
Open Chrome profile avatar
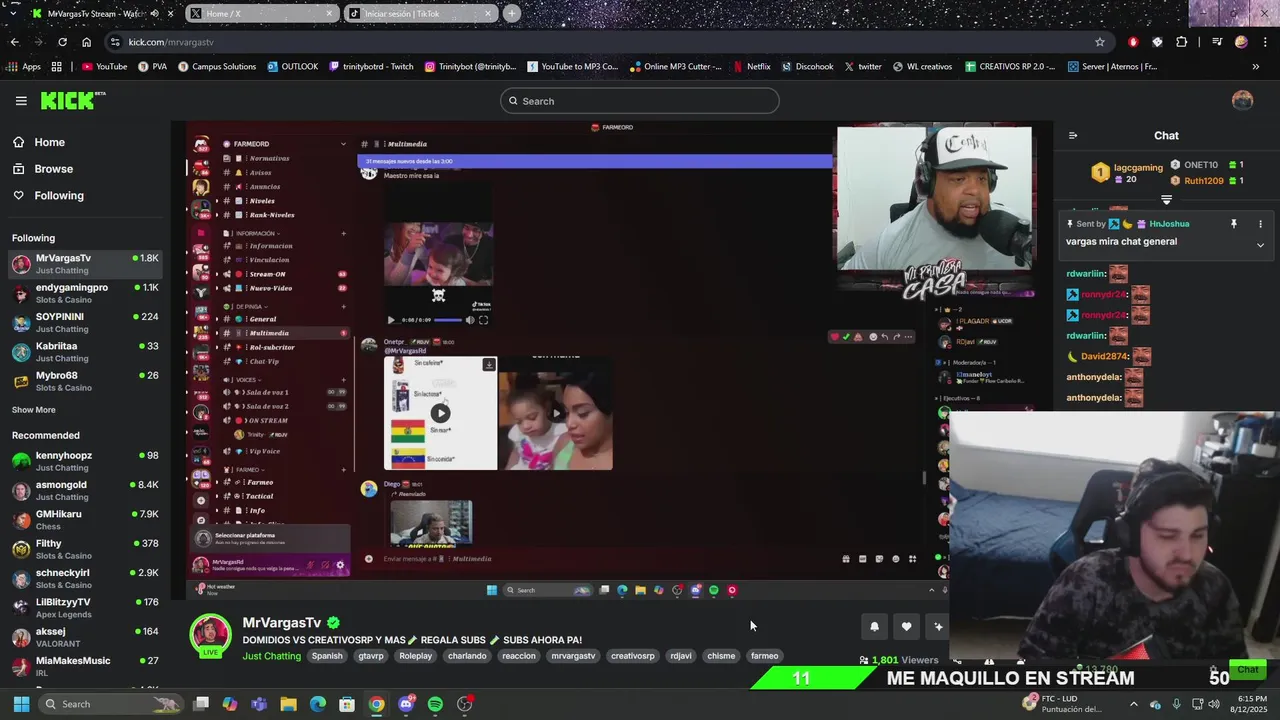(x=1241, y=42)
